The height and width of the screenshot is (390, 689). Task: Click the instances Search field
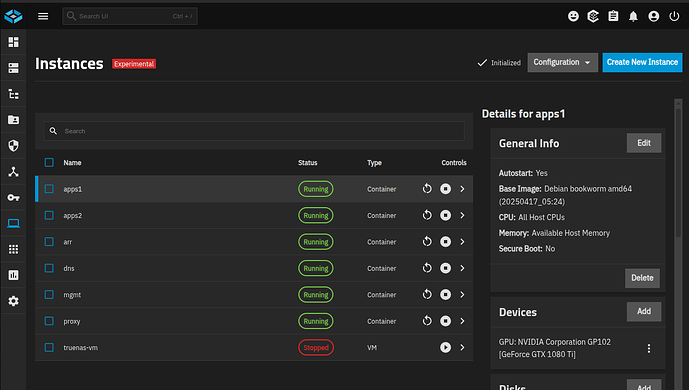tap(254, 131)
